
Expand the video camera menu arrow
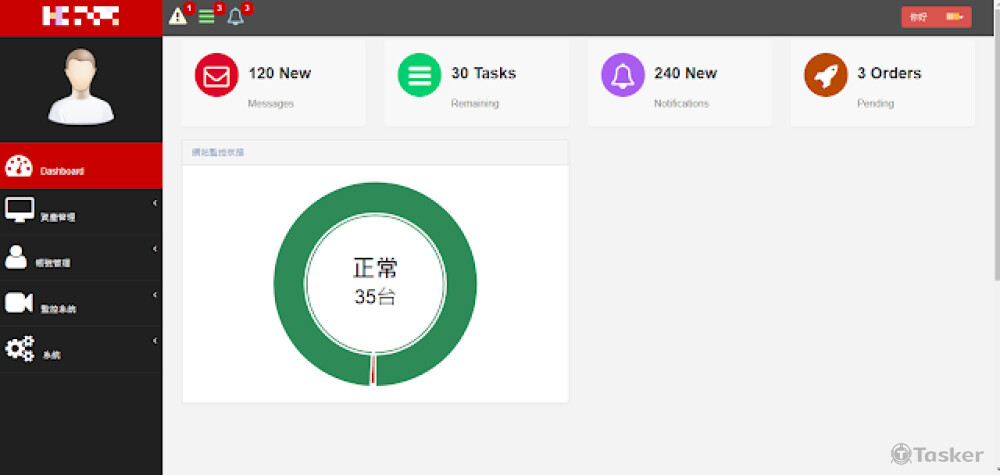pyautogui.click(x=155, y=295)
